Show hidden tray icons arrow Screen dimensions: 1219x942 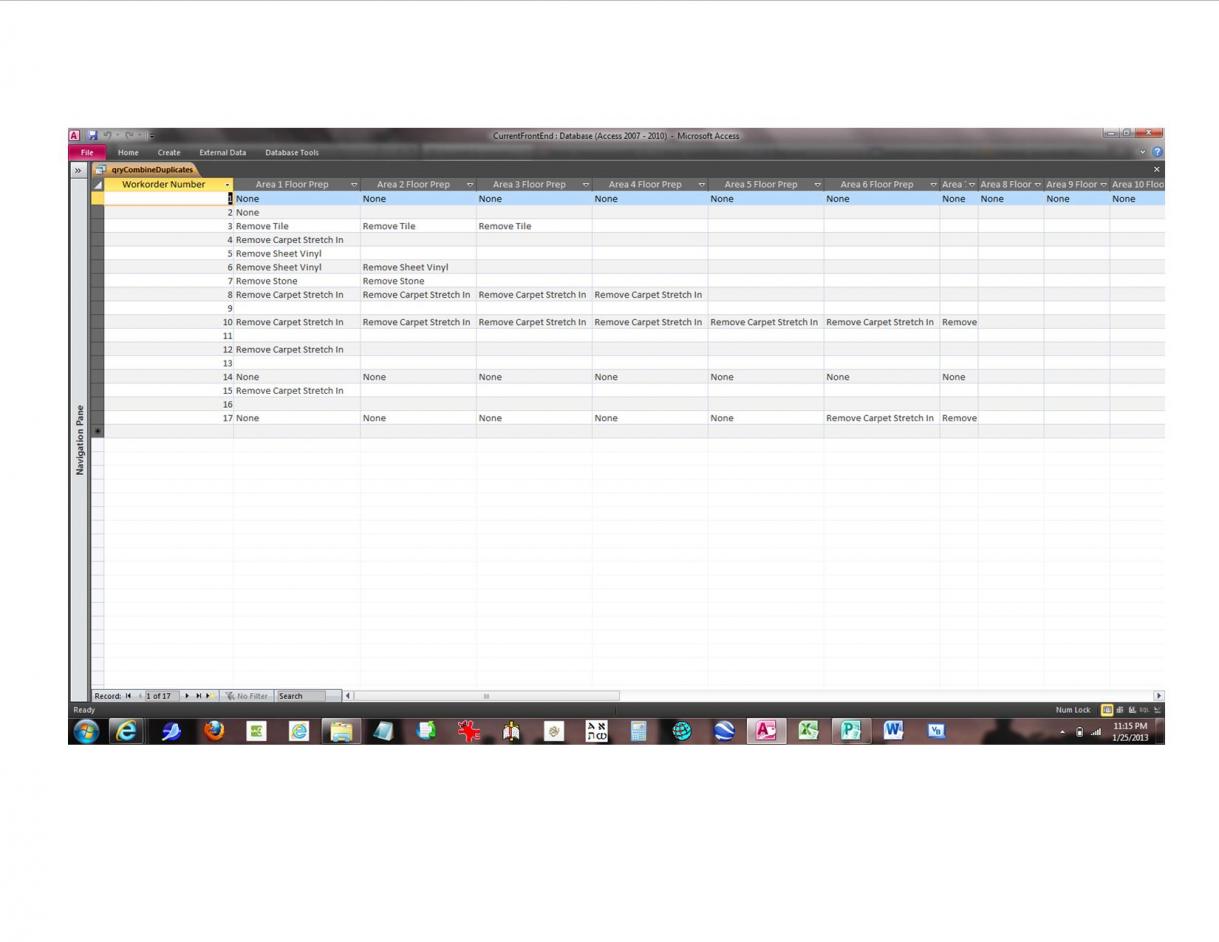[x=1063, y=732]
